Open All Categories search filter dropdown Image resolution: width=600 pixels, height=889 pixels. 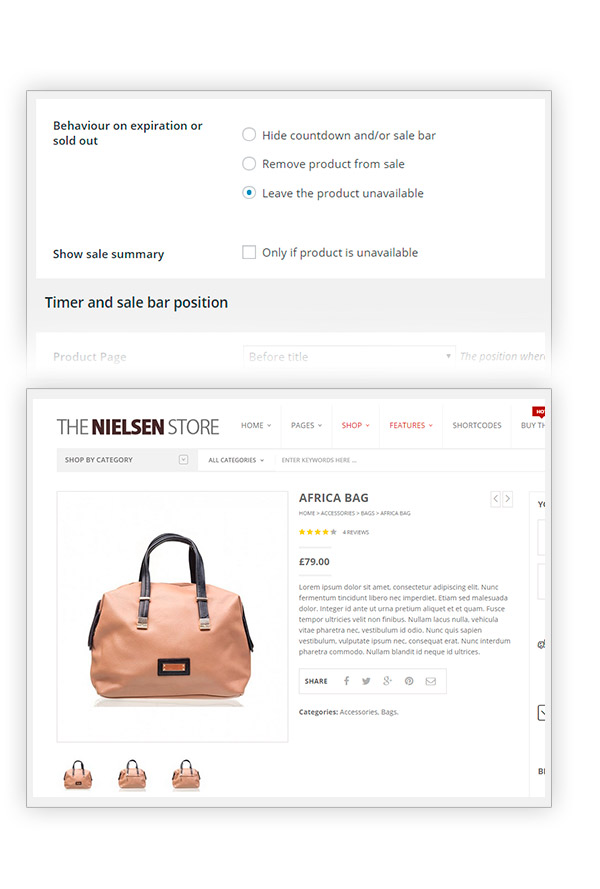[x=236, y=460]
